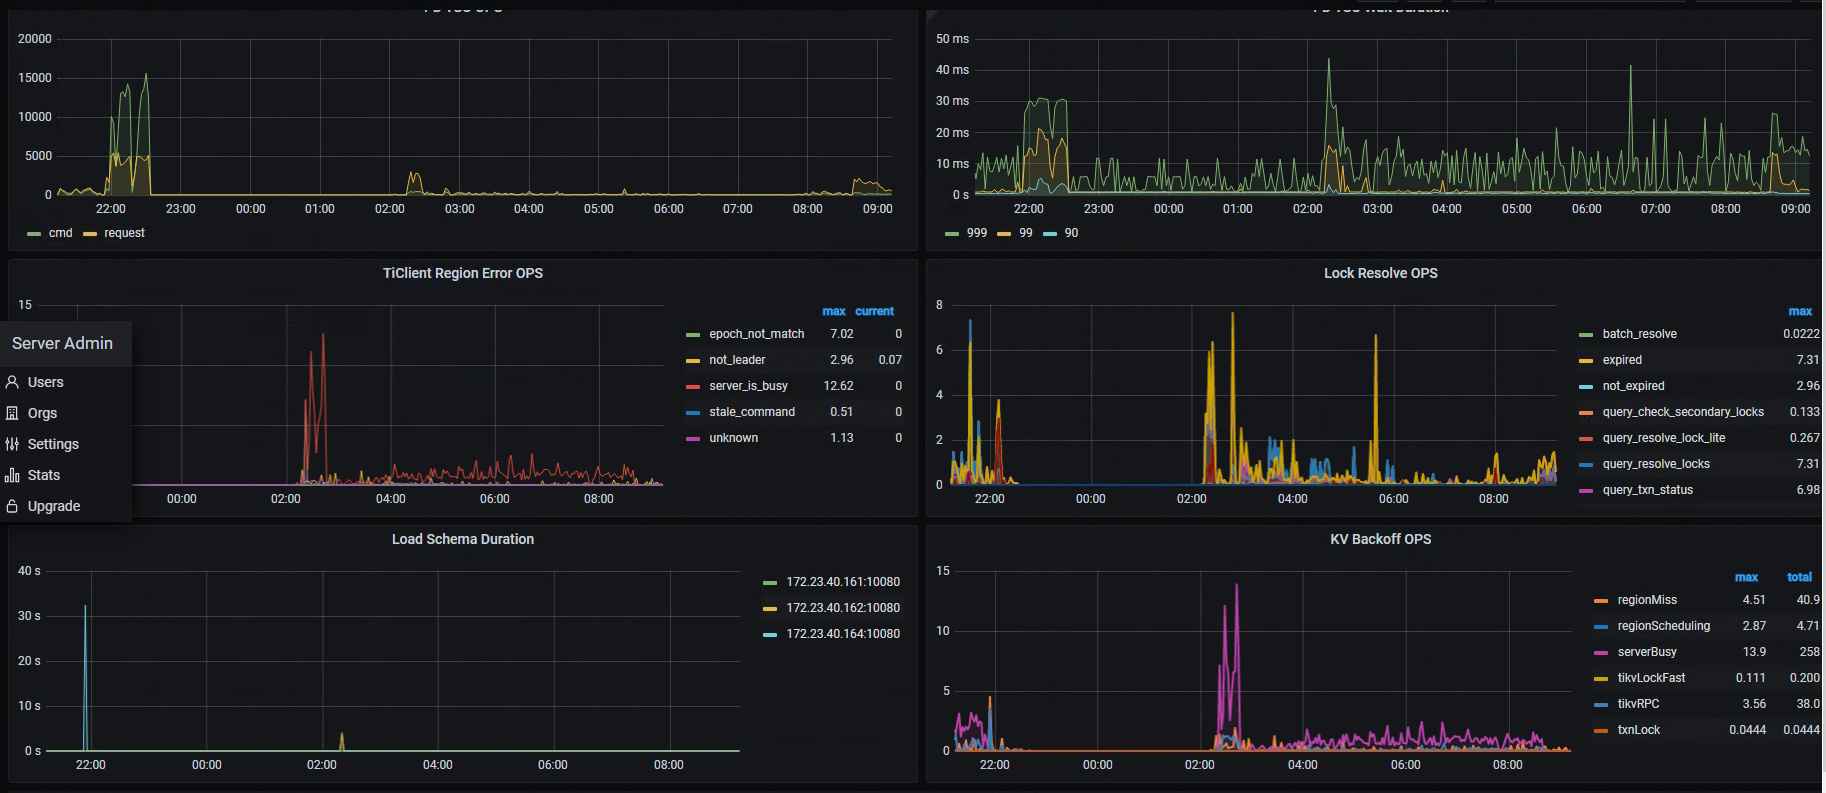Click the Server Admin header
This screenshot has height=793, width=1826.
62,343
